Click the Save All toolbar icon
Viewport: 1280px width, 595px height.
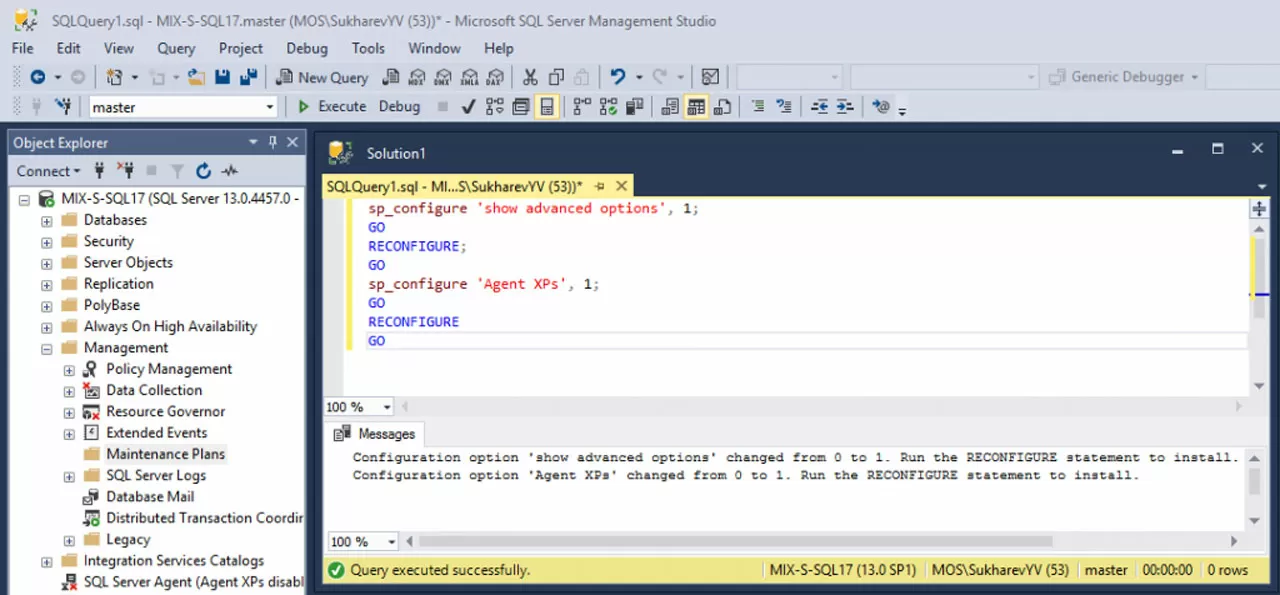pos(247,77)
